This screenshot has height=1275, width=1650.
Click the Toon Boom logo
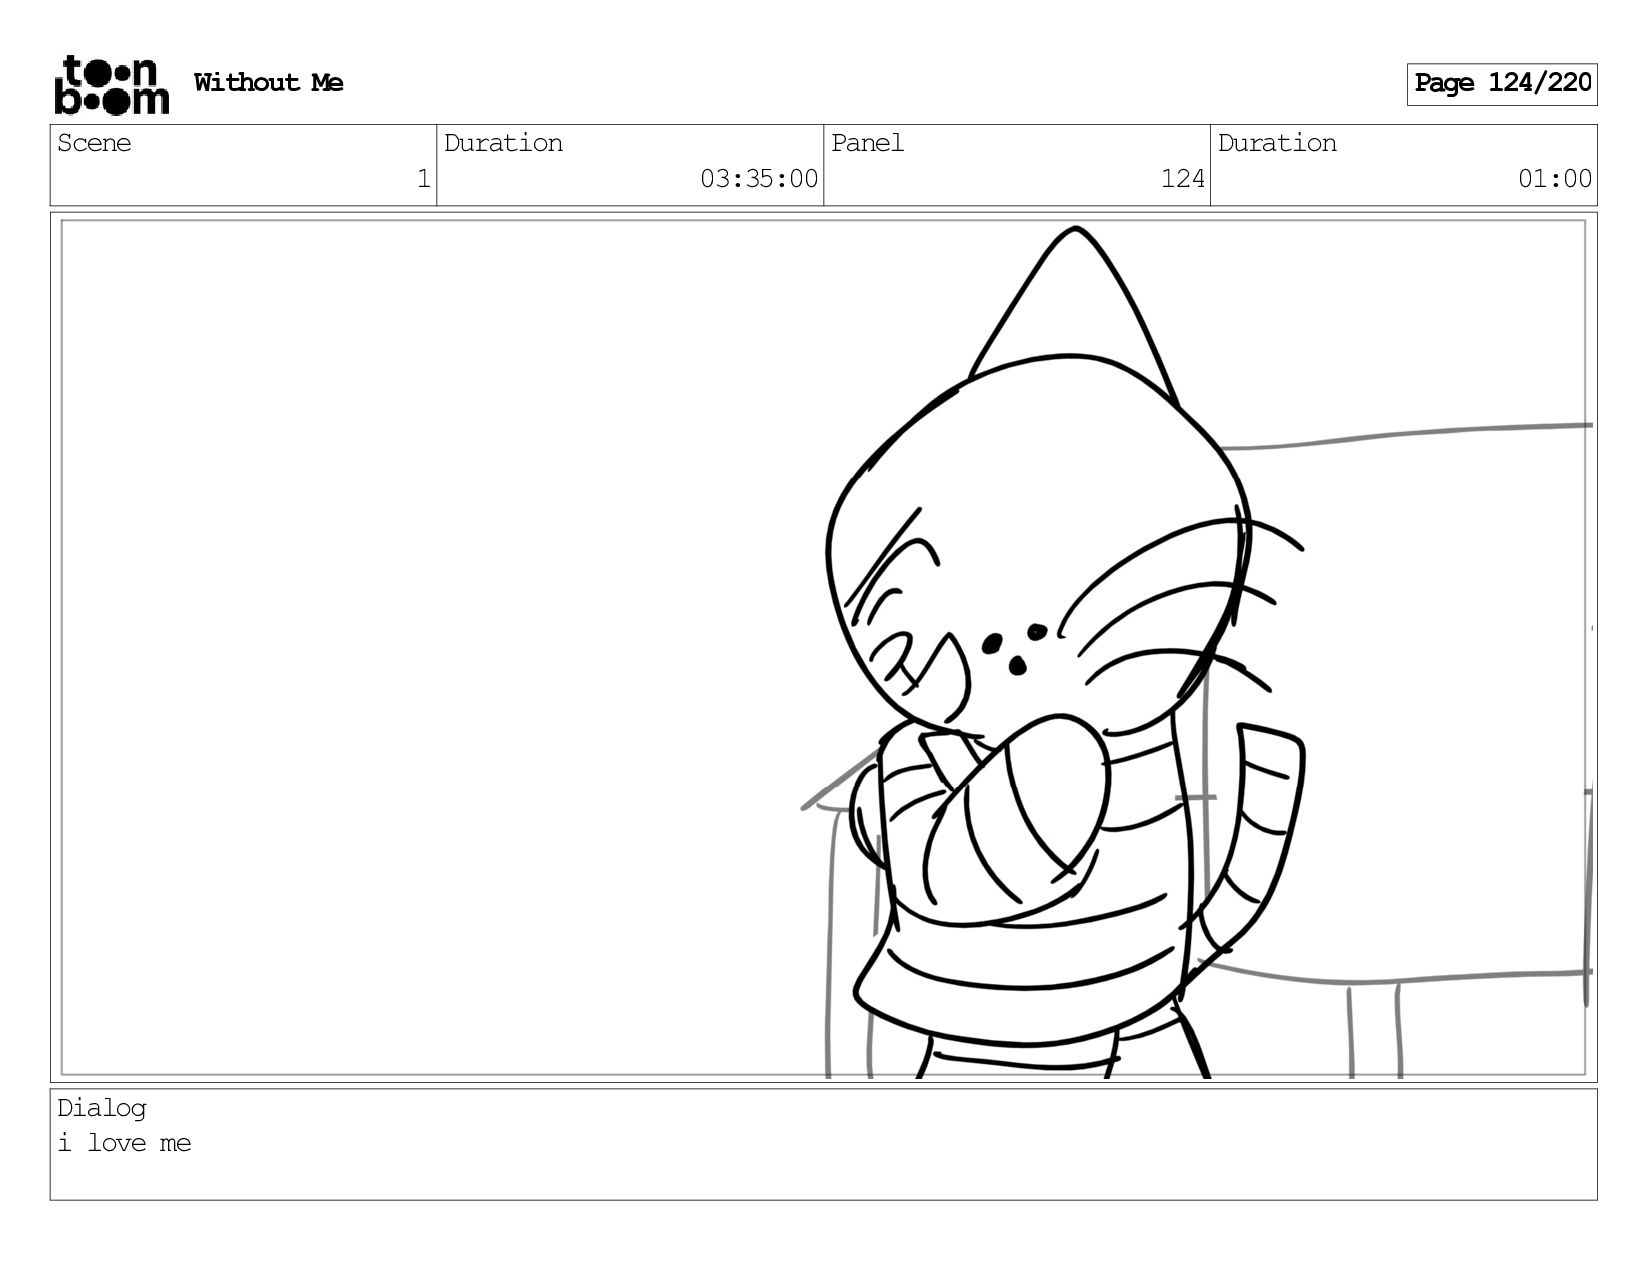(x=111, y=84)
